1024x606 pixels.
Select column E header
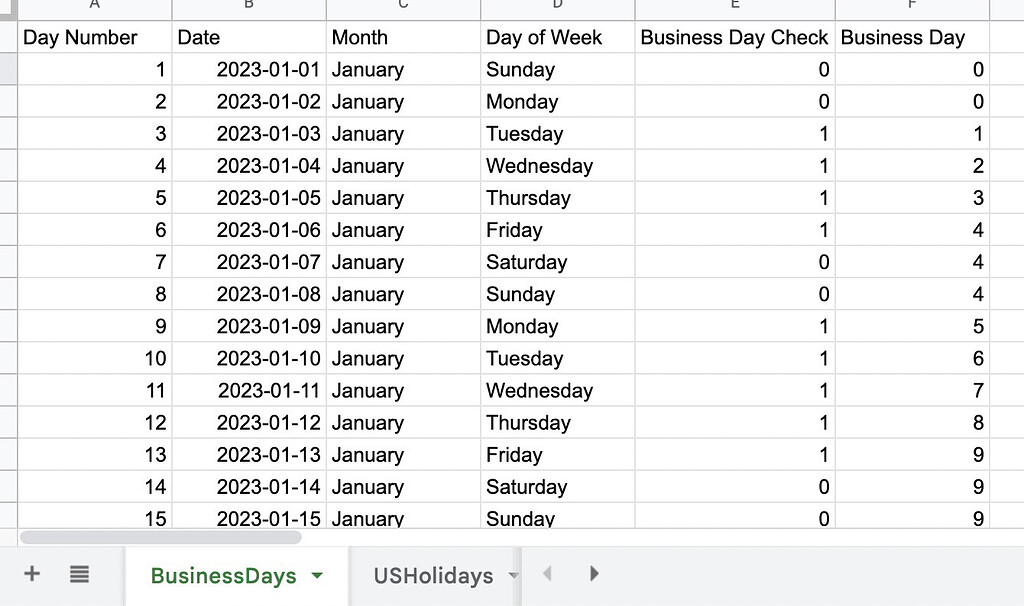tap(735, 6)
